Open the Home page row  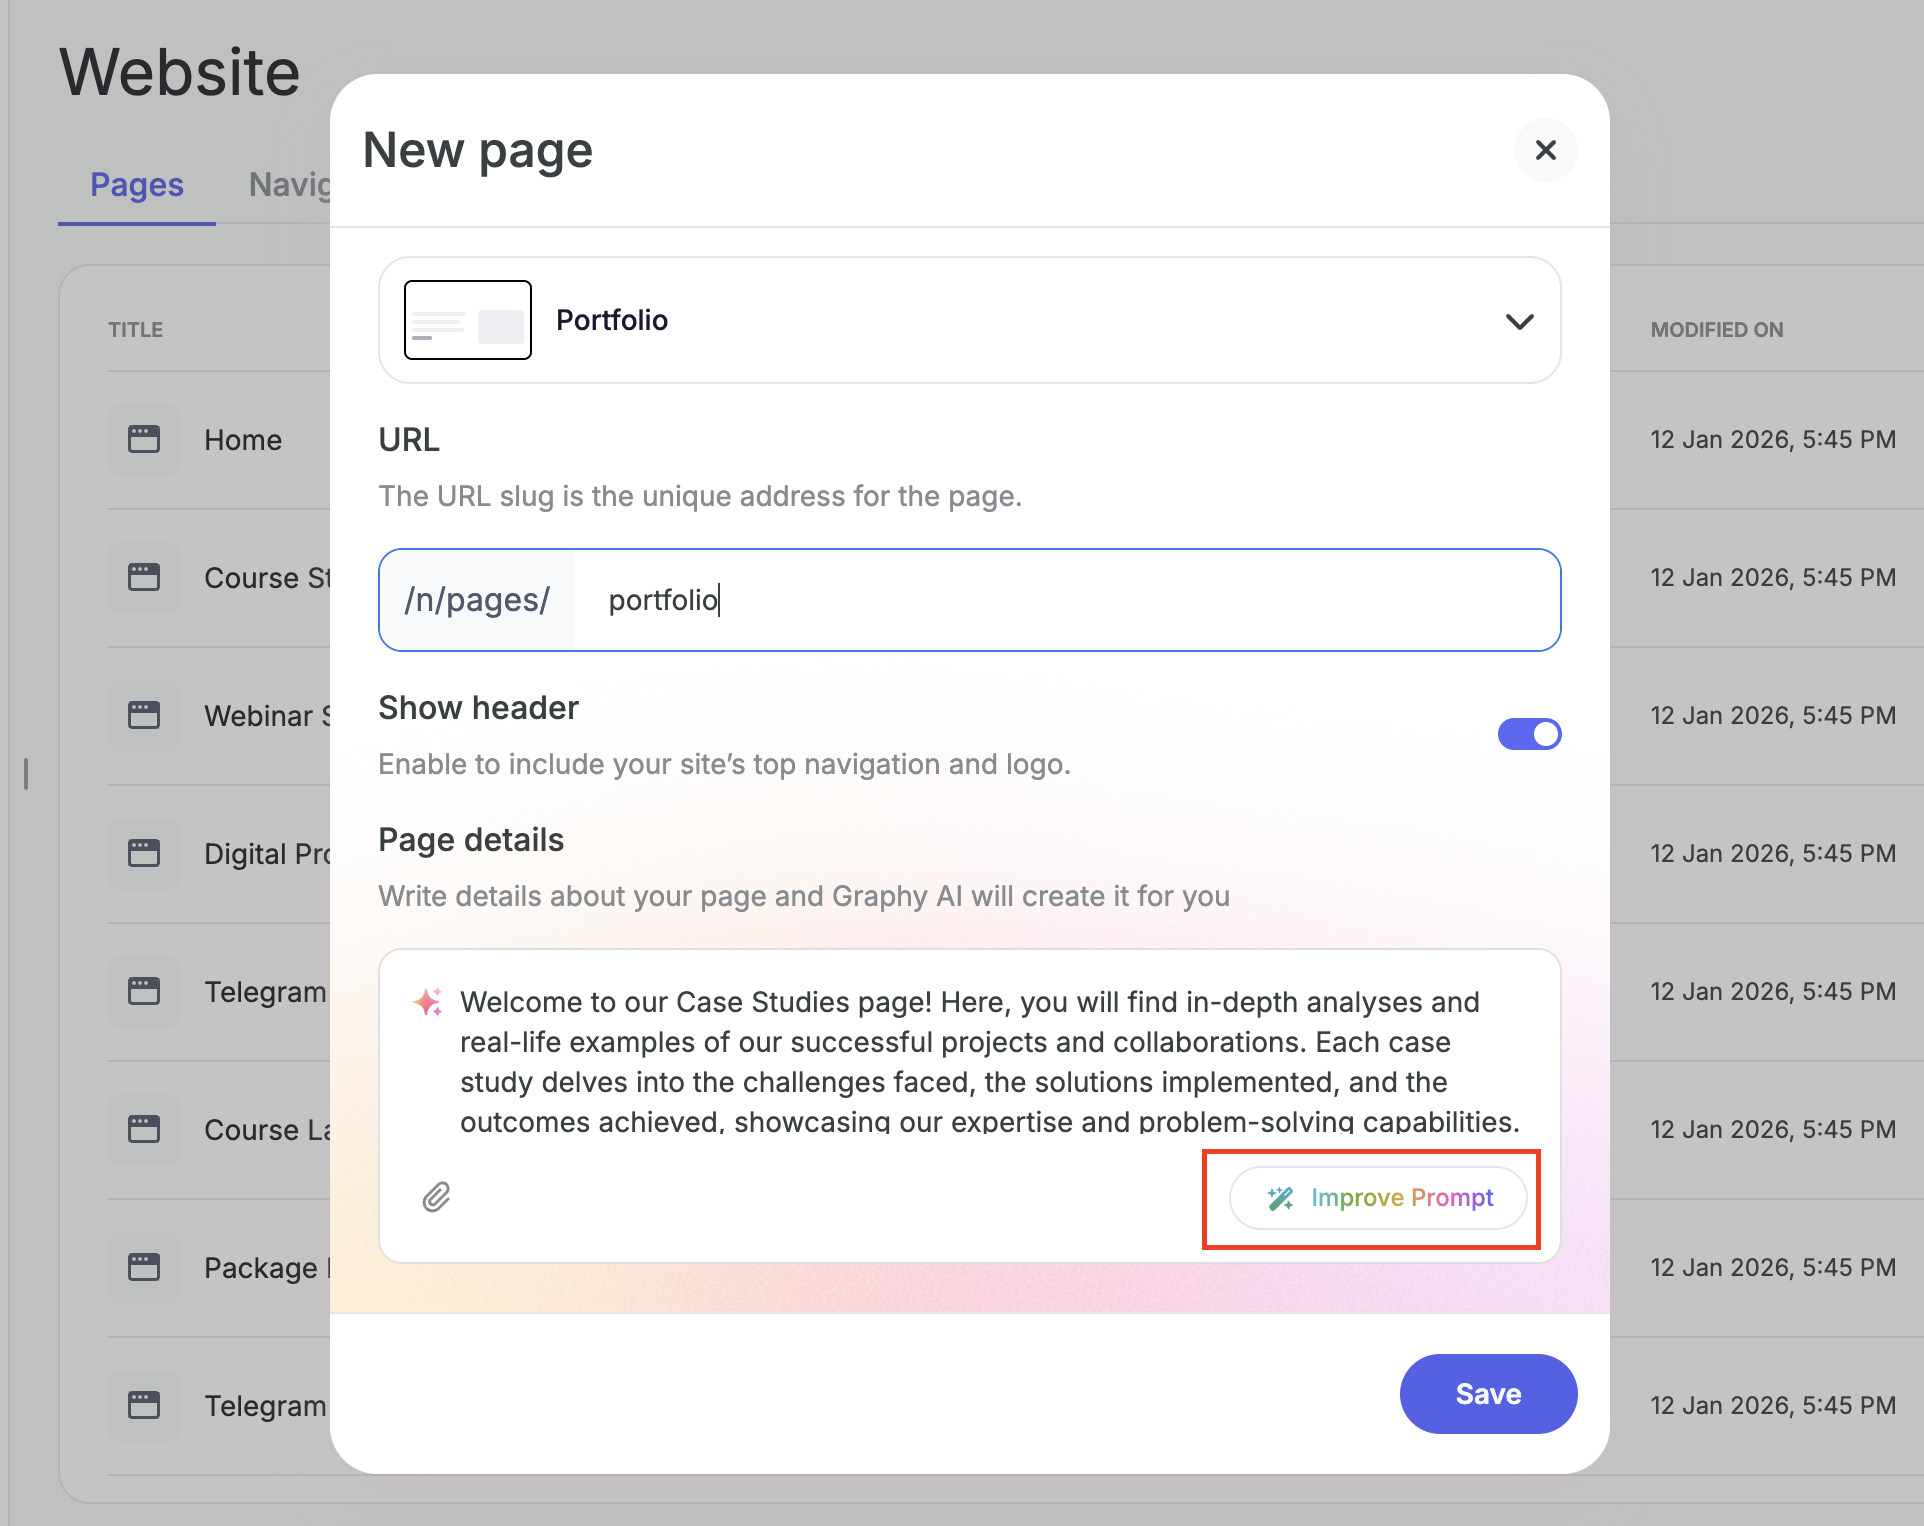tap(243, 440)
